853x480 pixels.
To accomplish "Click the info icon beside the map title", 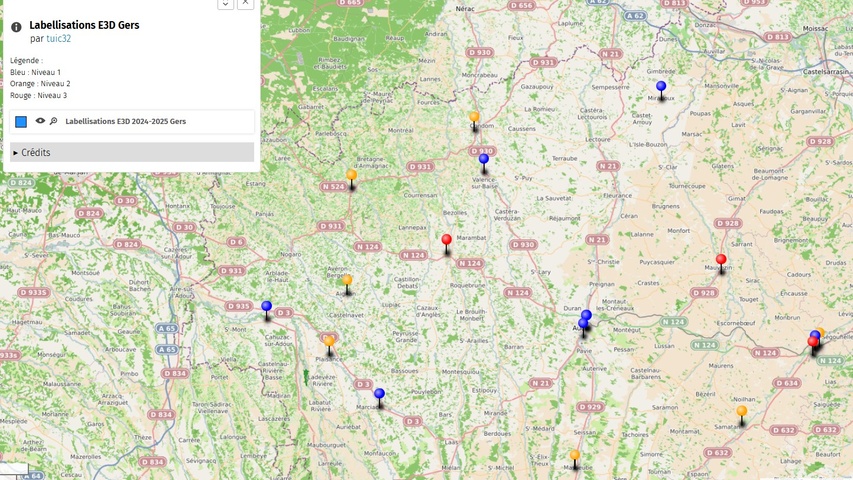I will pyautogui.click(x=16, y=28).
